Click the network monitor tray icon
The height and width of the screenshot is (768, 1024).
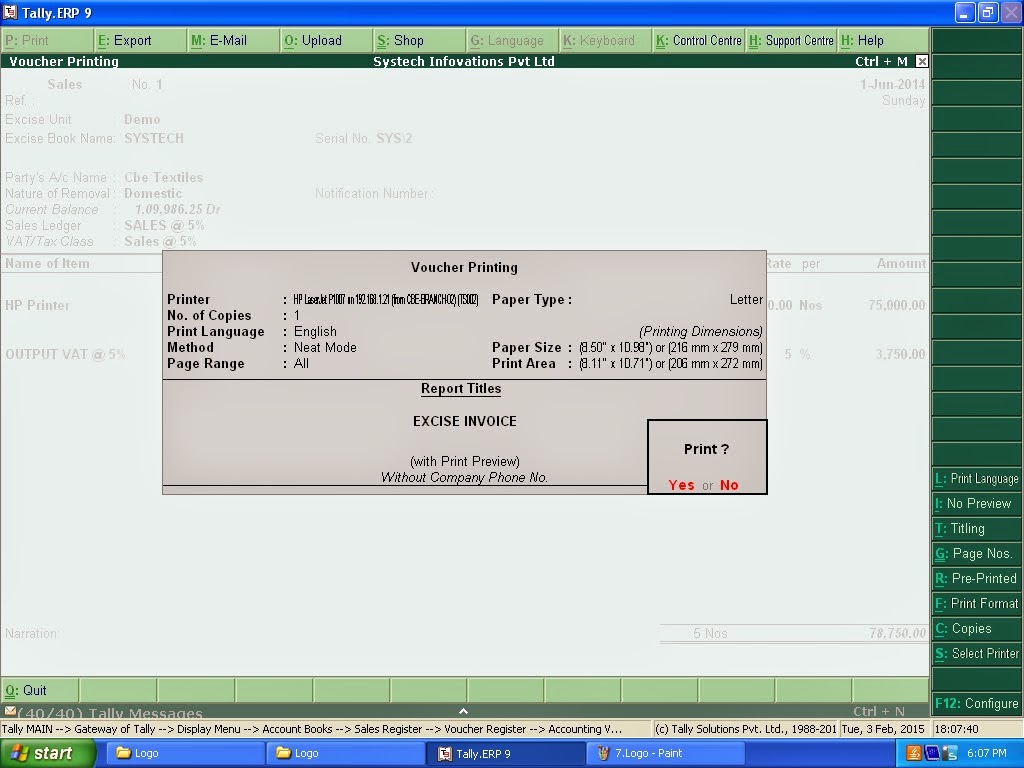pyautogui.click(x=950, y=753)
